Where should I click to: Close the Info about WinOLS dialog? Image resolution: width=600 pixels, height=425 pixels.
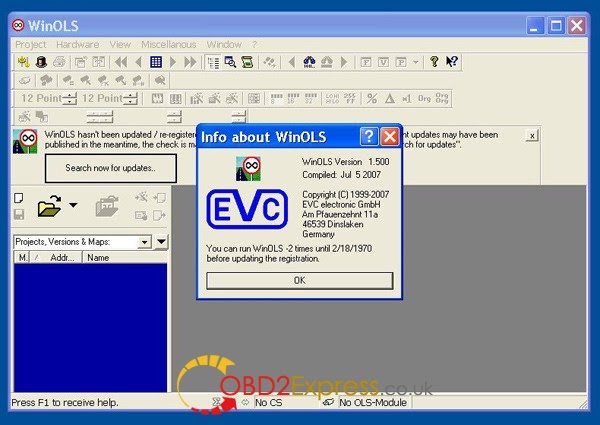[390, 137]
